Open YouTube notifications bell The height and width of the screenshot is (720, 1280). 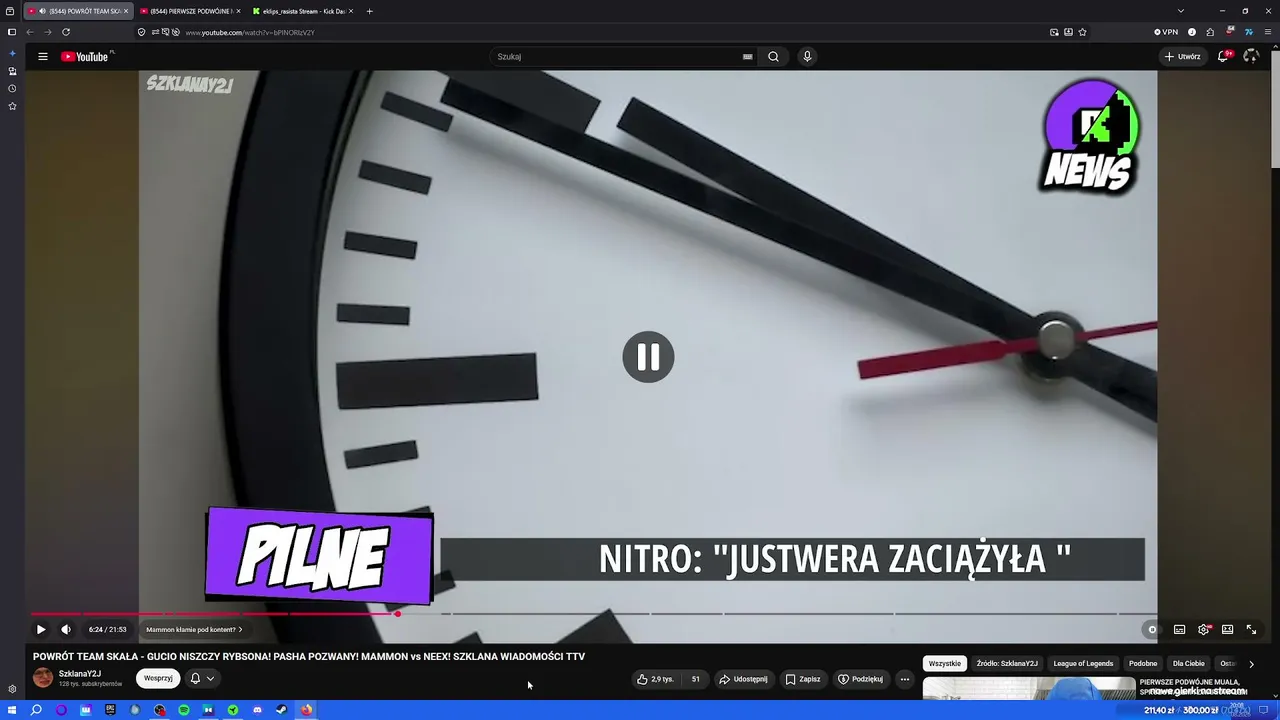1223,57
